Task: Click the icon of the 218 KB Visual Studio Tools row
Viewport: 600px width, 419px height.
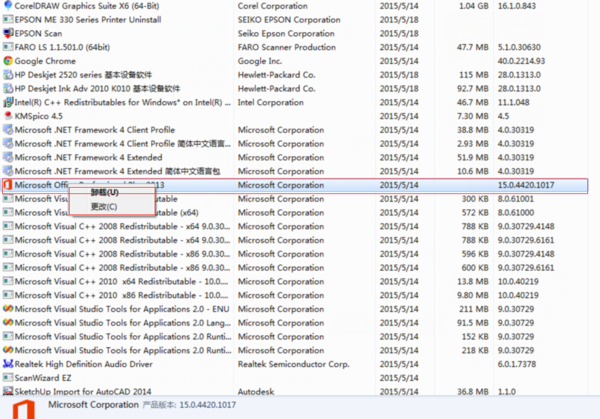Action: (x=8, y=350)
